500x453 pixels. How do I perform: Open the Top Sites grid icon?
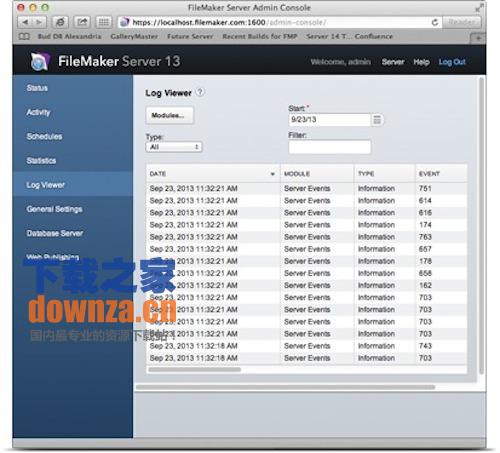pyautogui.click(x=104, y=22)
